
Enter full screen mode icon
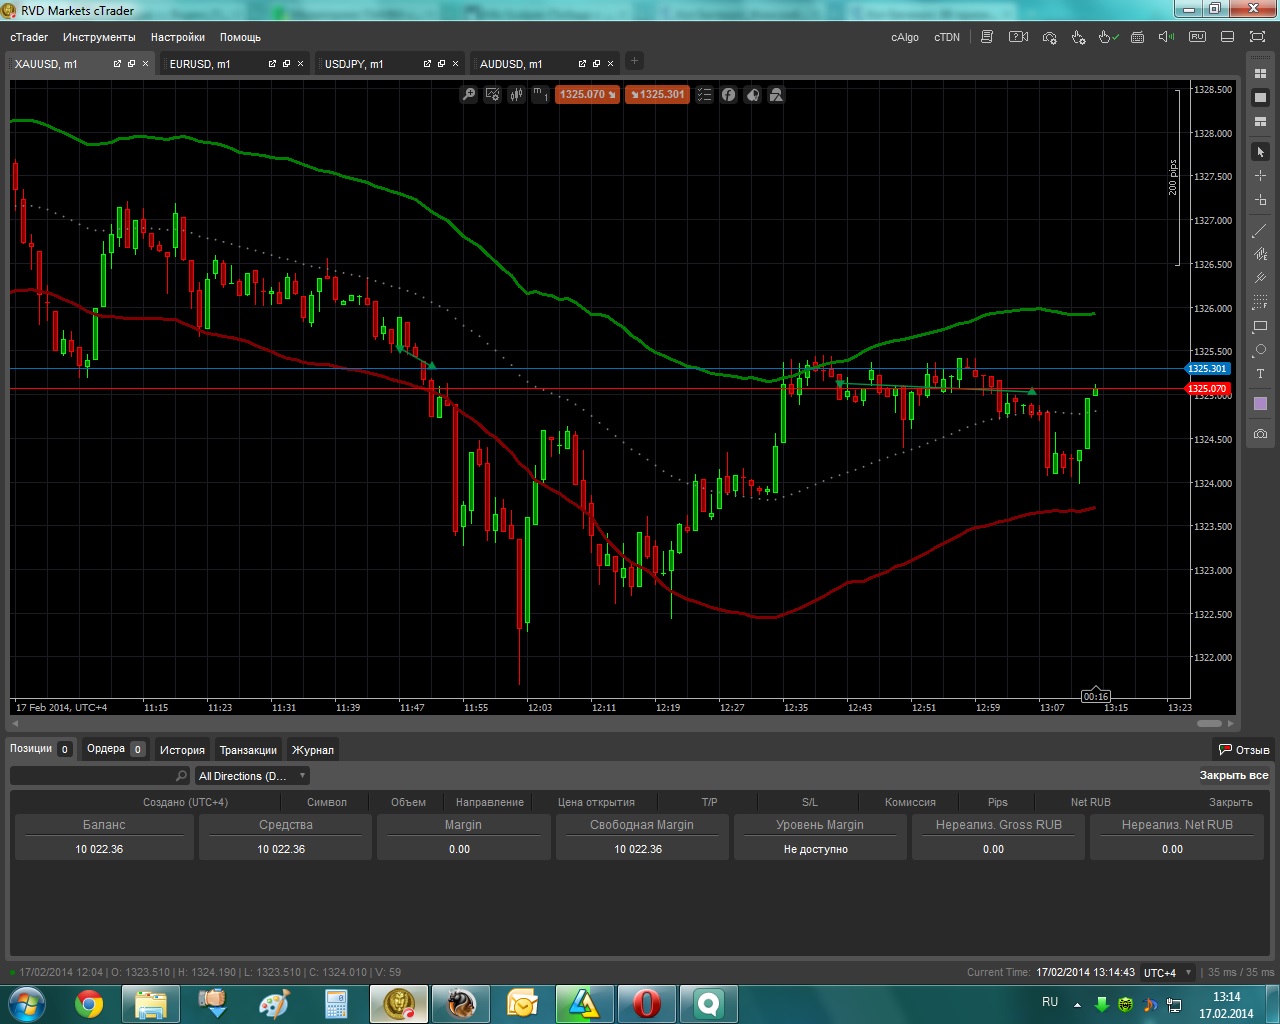[x=1257, y=37]
